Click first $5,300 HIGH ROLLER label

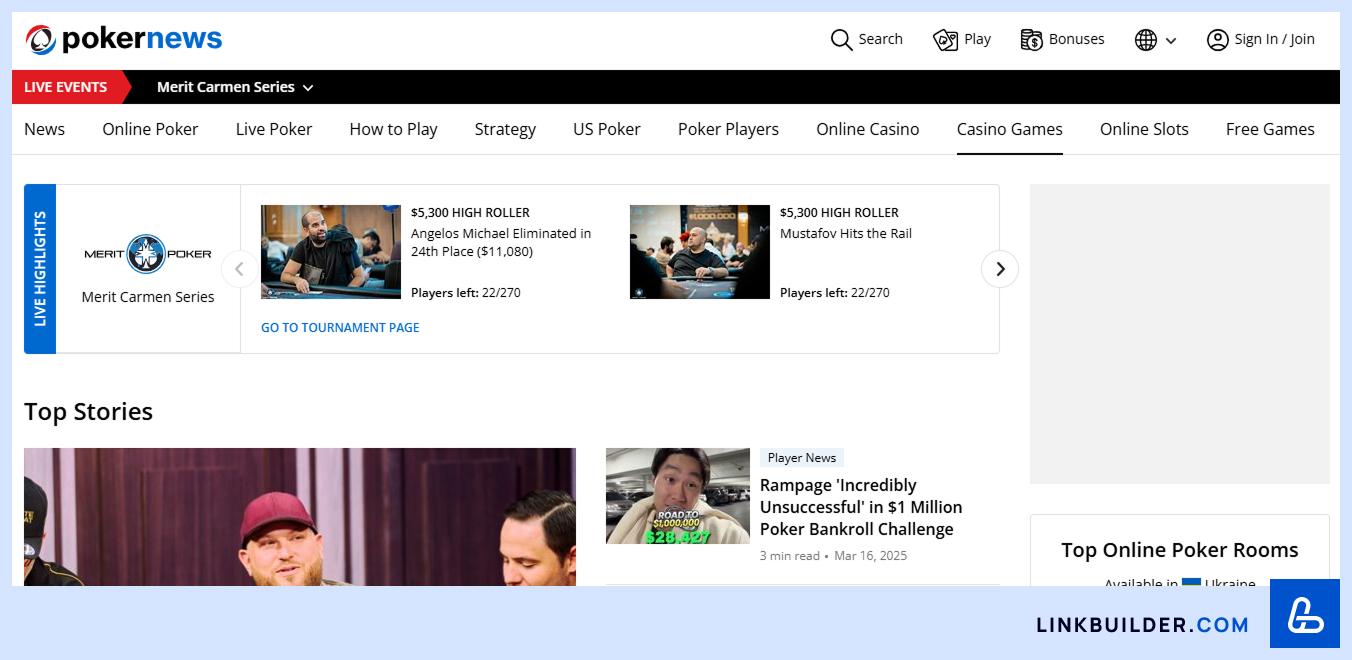click(470, 212)
